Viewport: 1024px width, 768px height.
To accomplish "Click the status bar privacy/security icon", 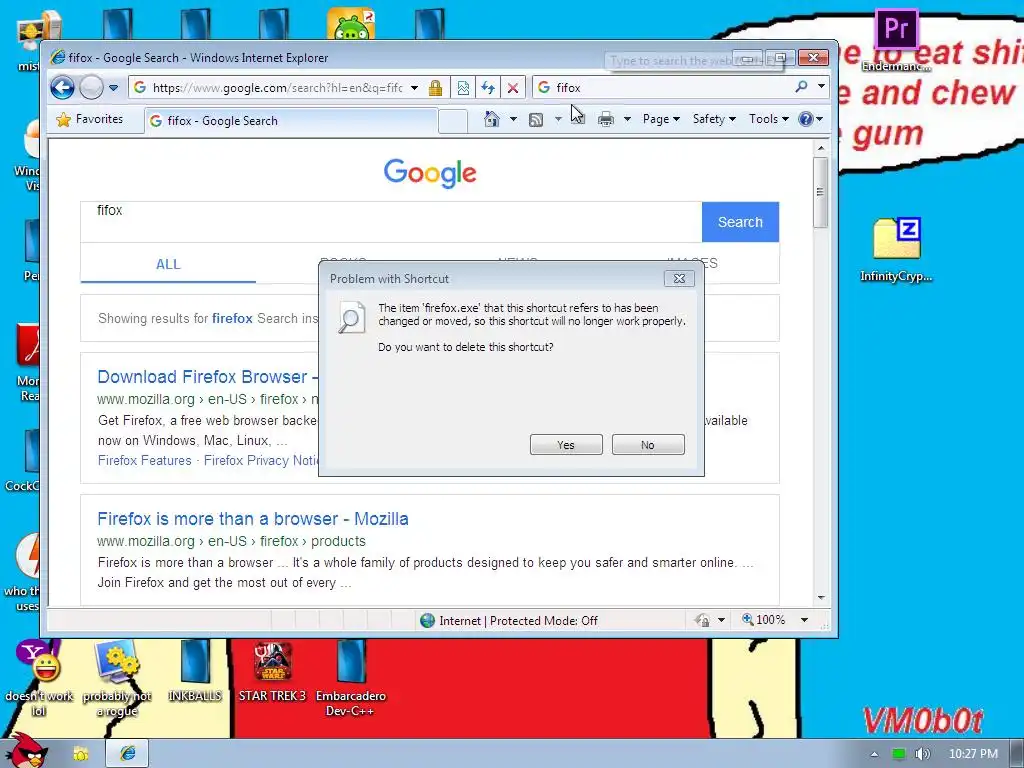I will (x=703, y=620).
